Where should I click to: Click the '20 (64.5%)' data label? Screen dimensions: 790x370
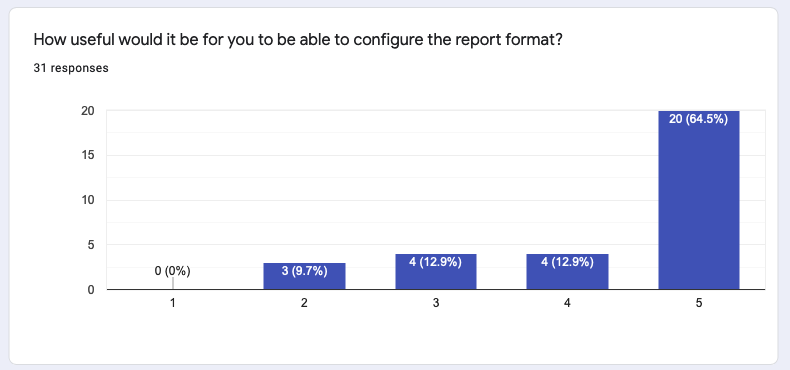click(x=698, y=119)
